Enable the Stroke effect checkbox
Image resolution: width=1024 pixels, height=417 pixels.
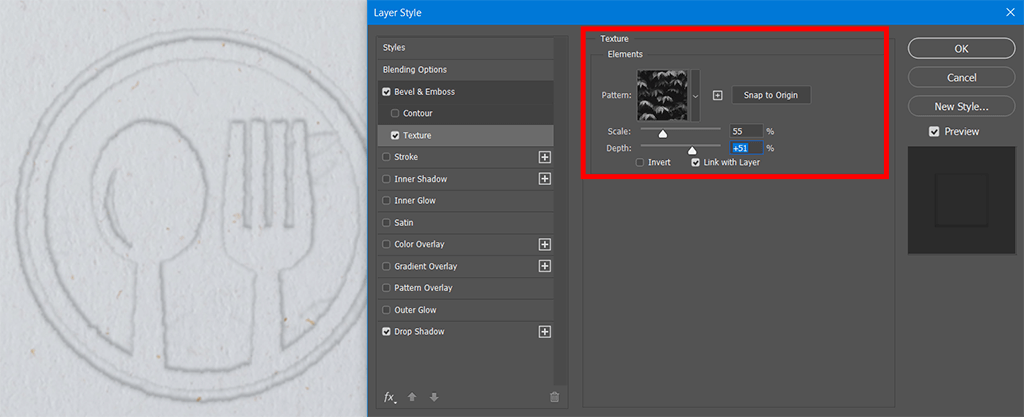pos(387,157)
